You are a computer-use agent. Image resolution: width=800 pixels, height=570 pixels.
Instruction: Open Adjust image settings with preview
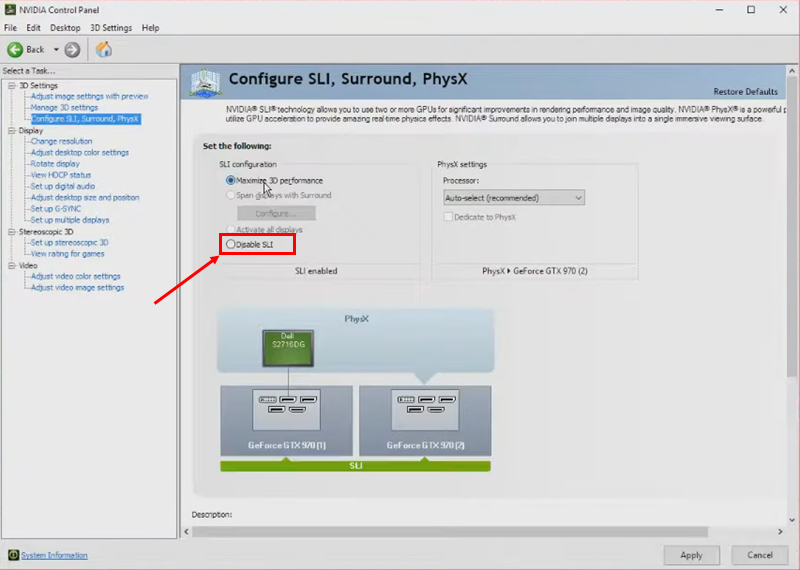[89, 96]
